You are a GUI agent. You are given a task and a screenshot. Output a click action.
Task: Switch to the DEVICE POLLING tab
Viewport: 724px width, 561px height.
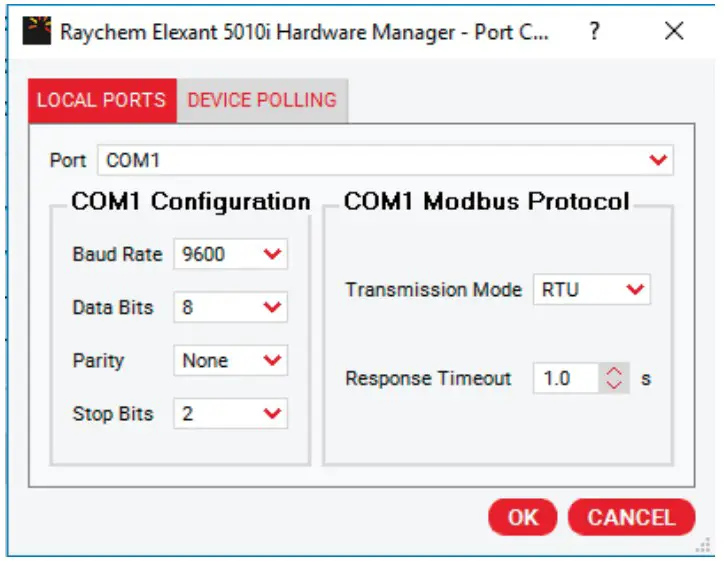262,100
